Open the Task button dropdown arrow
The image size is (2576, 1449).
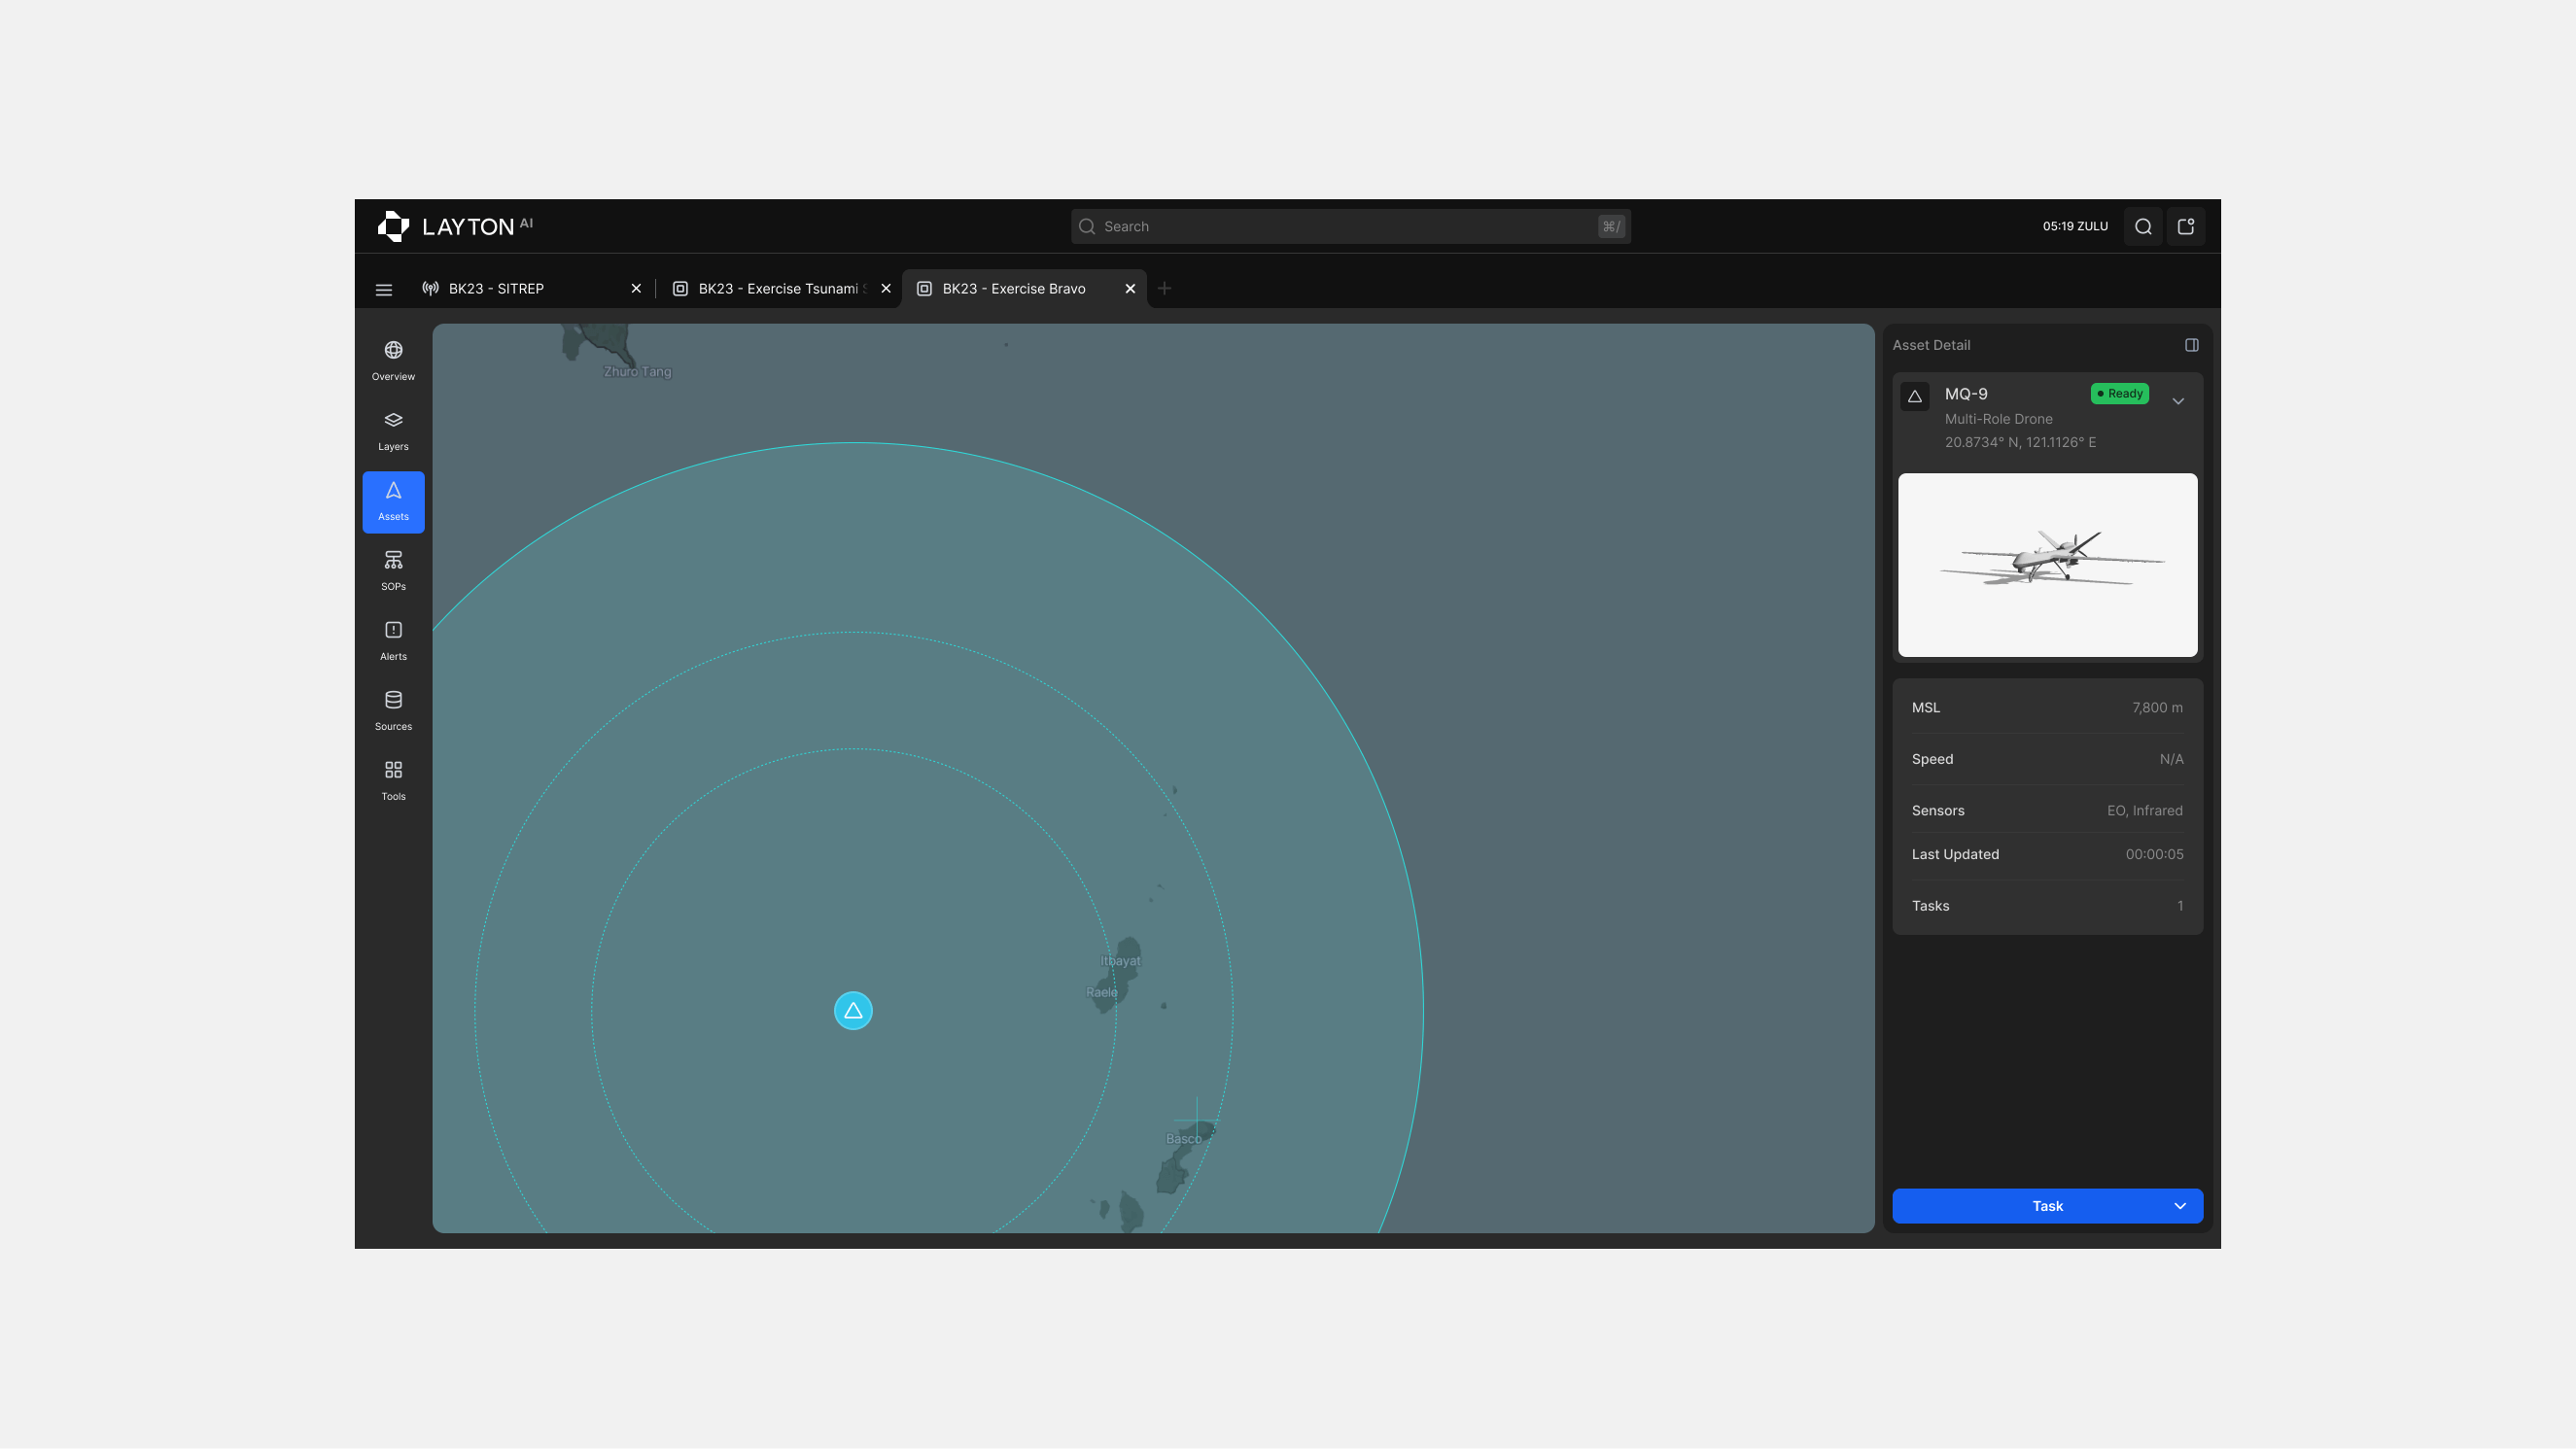(x=2180, y=1206)
